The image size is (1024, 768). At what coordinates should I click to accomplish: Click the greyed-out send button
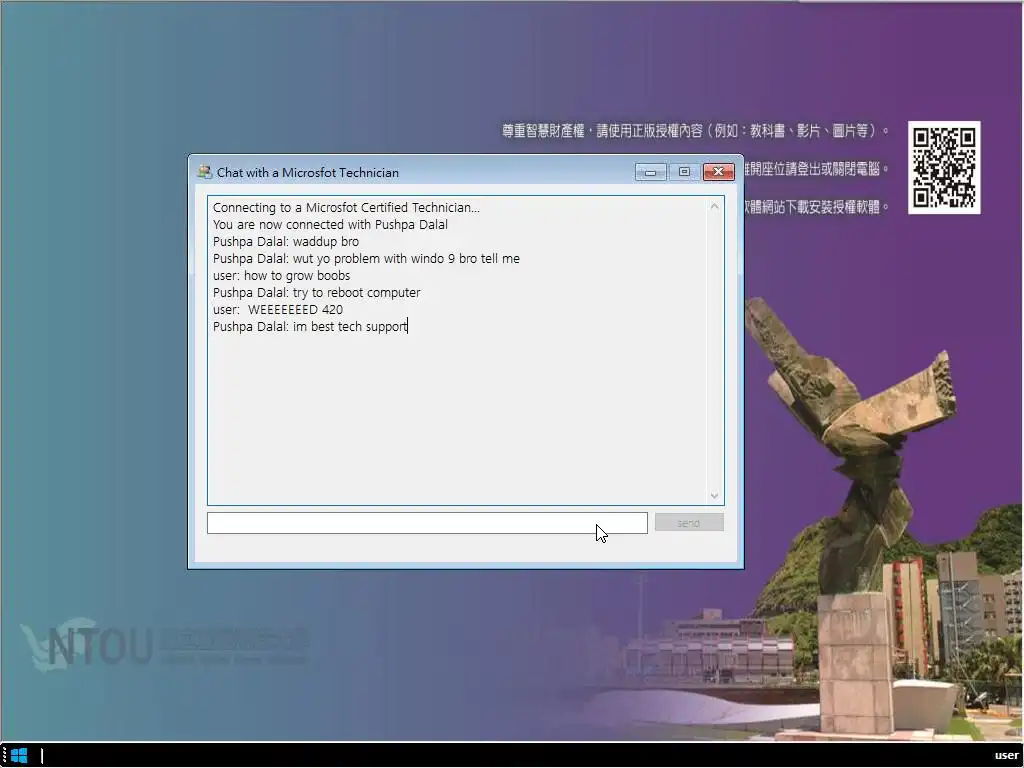tap(689, 522)
